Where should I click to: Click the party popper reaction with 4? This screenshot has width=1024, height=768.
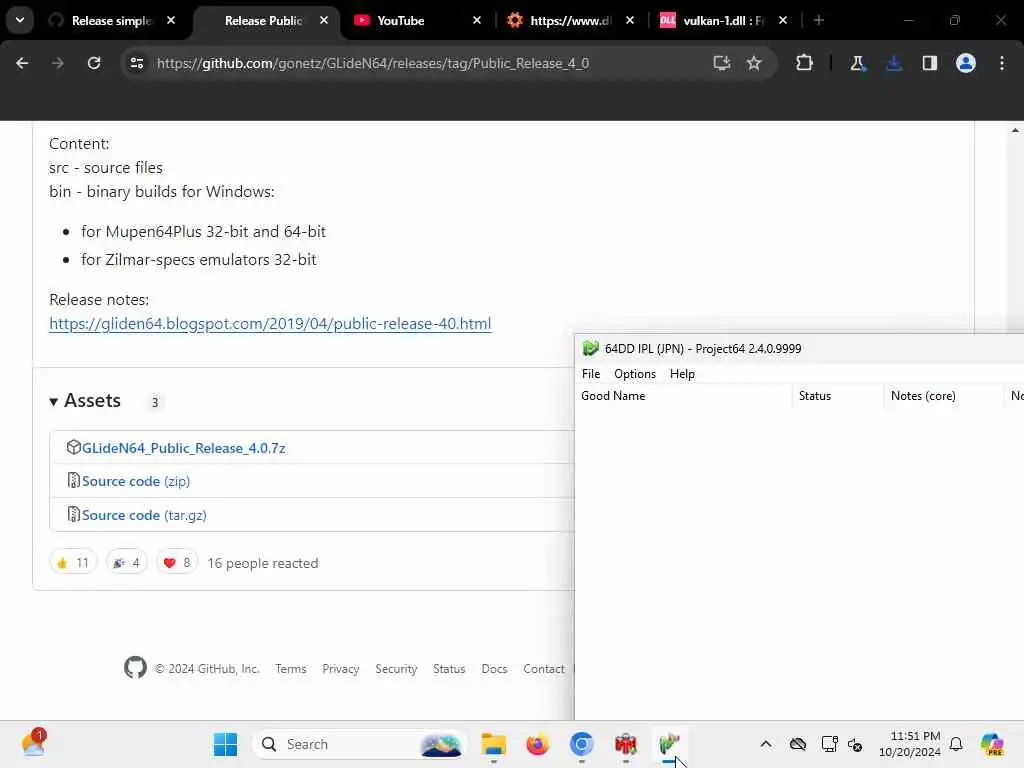[x=127, y=562]
